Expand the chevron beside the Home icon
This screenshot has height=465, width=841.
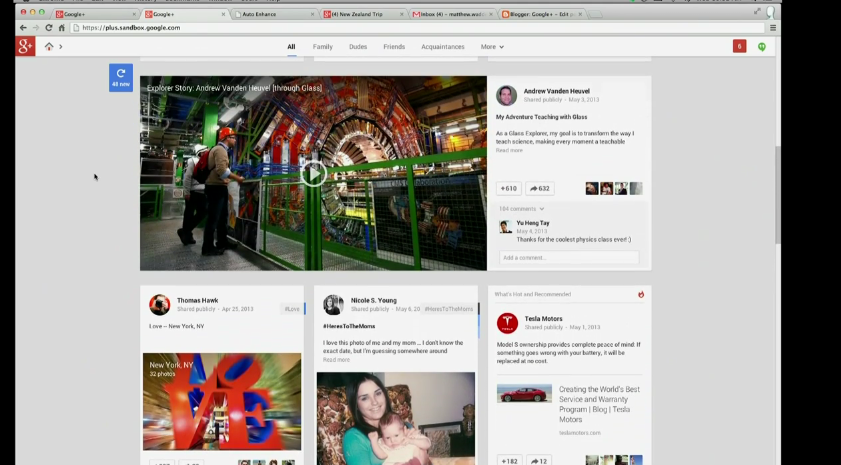coord(61,47)
